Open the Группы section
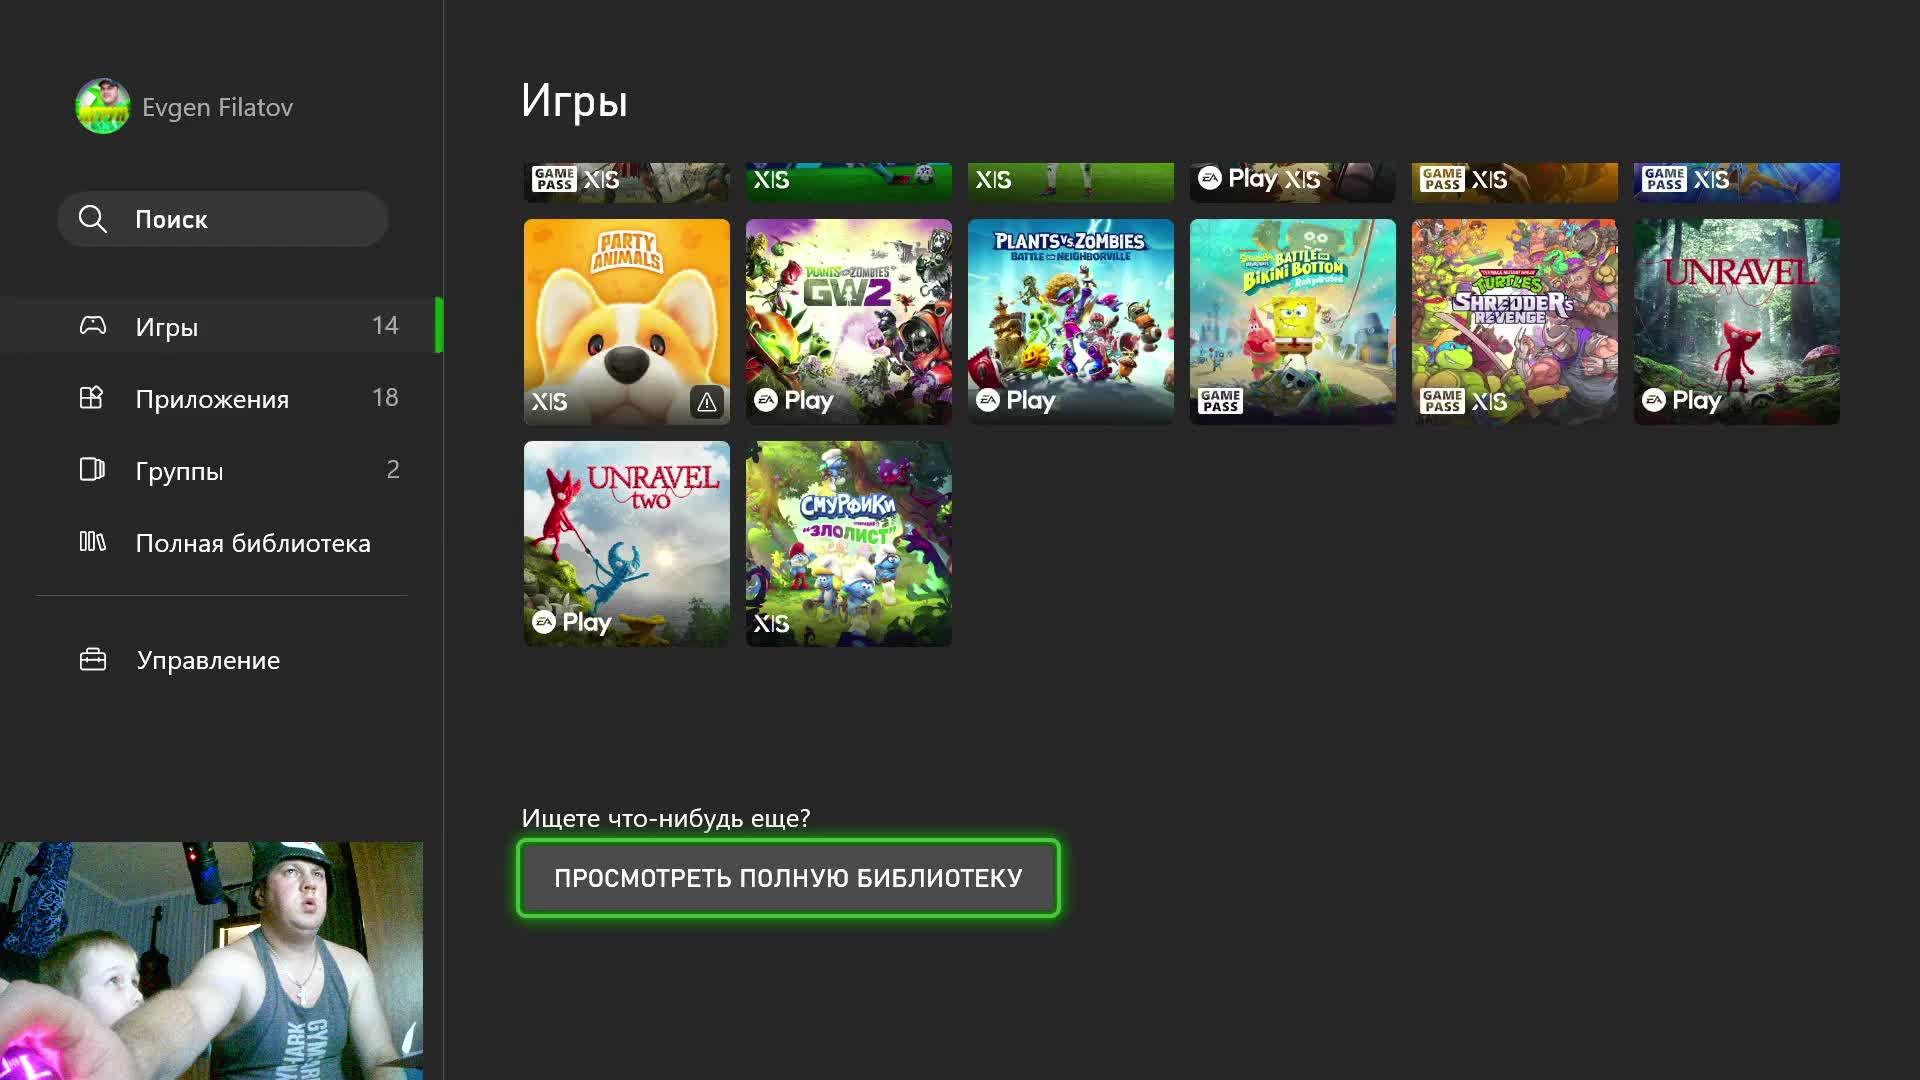 [x=221, y=470]
